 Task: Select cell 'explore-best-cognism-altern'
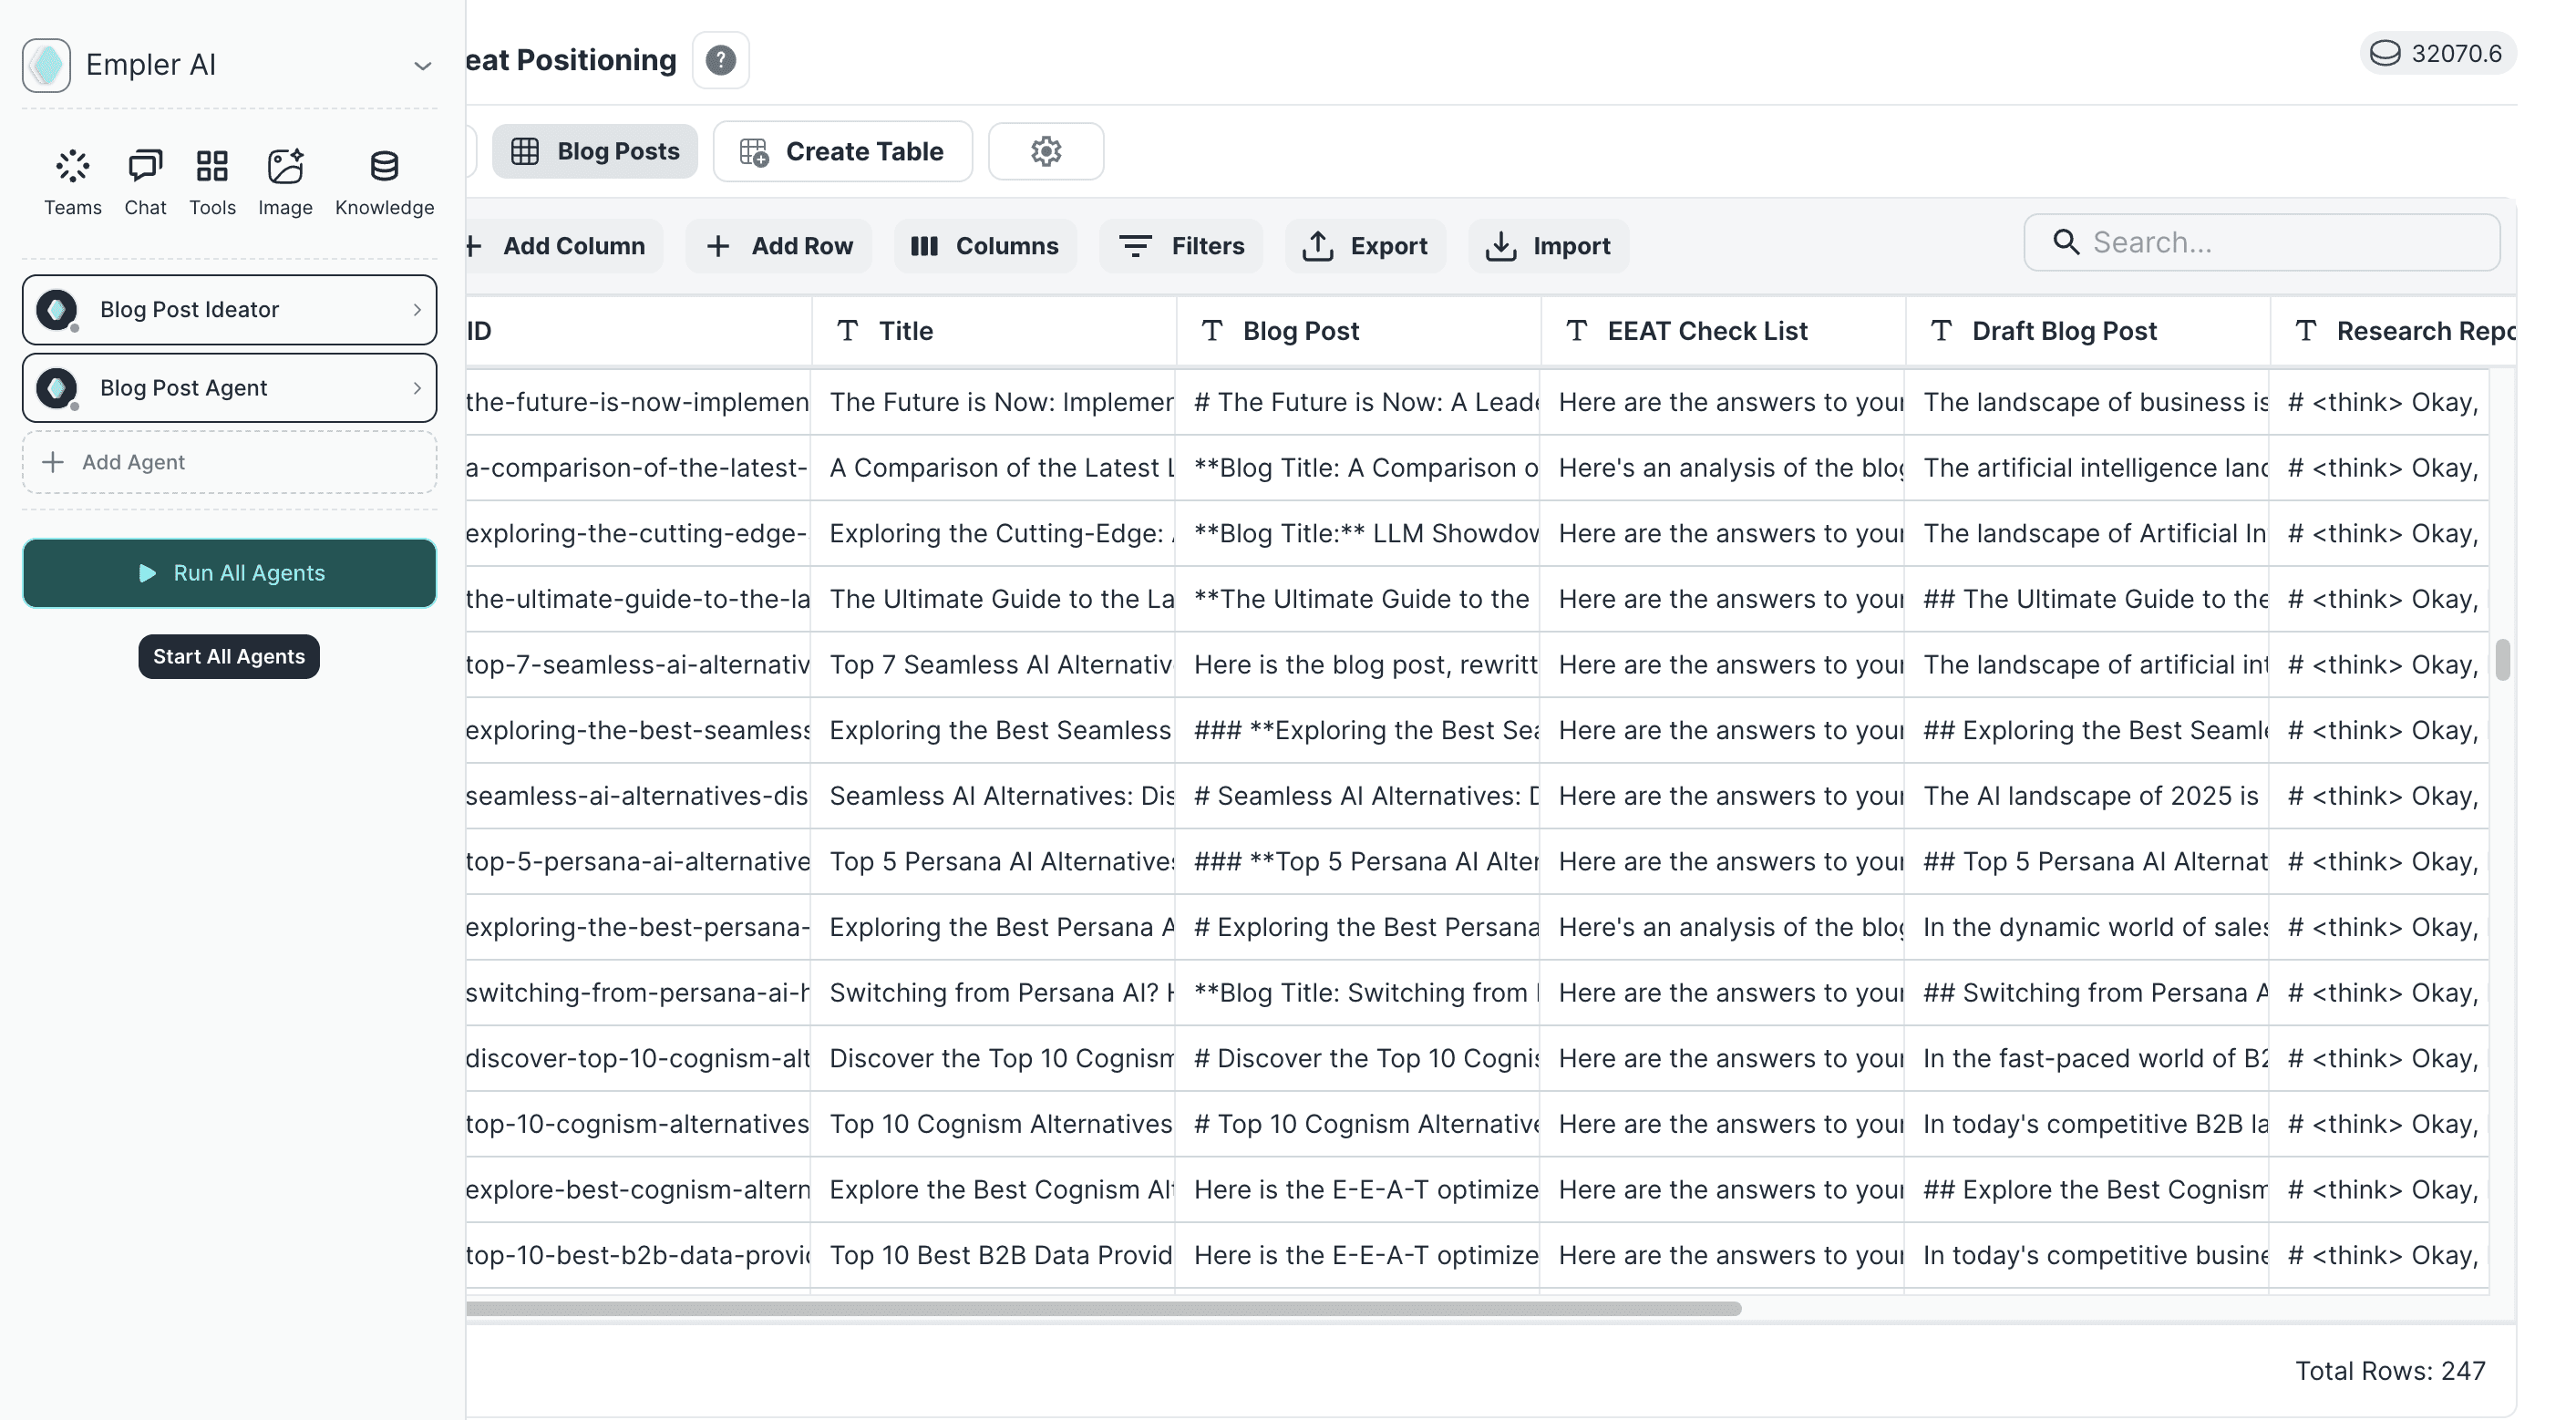[638, 1190]
